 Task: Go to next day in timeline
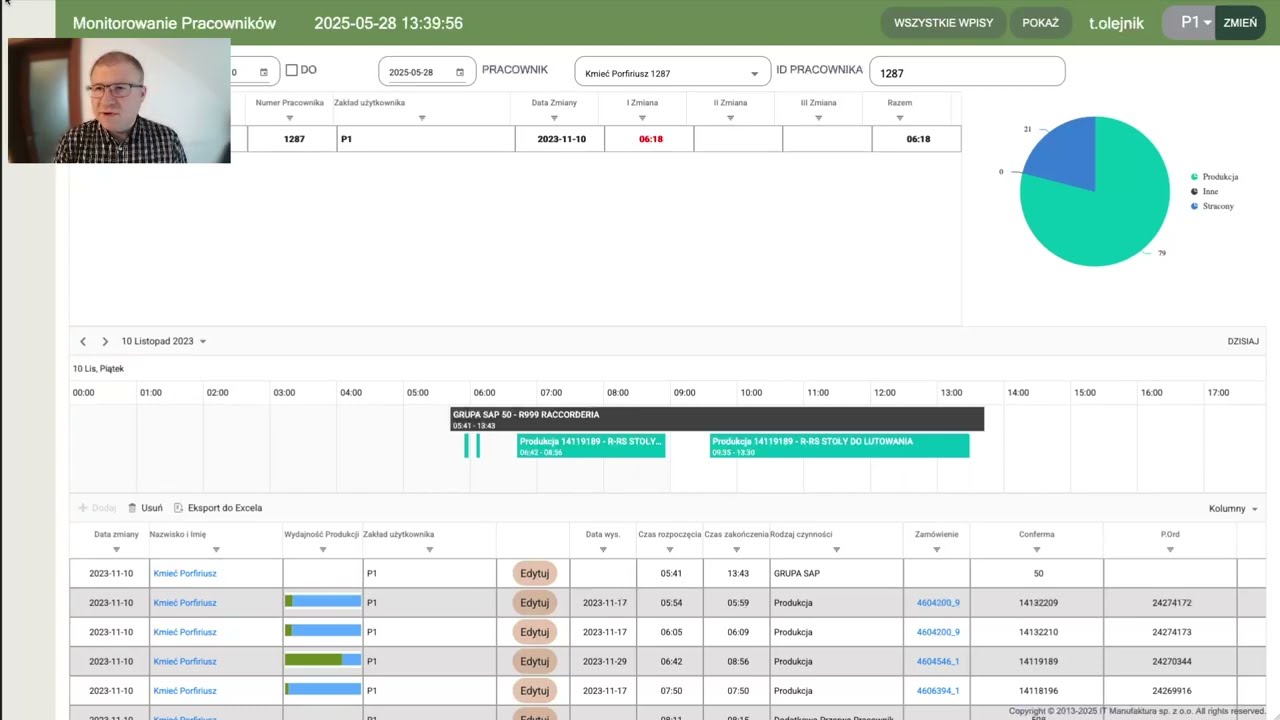[x=105, y=341]
